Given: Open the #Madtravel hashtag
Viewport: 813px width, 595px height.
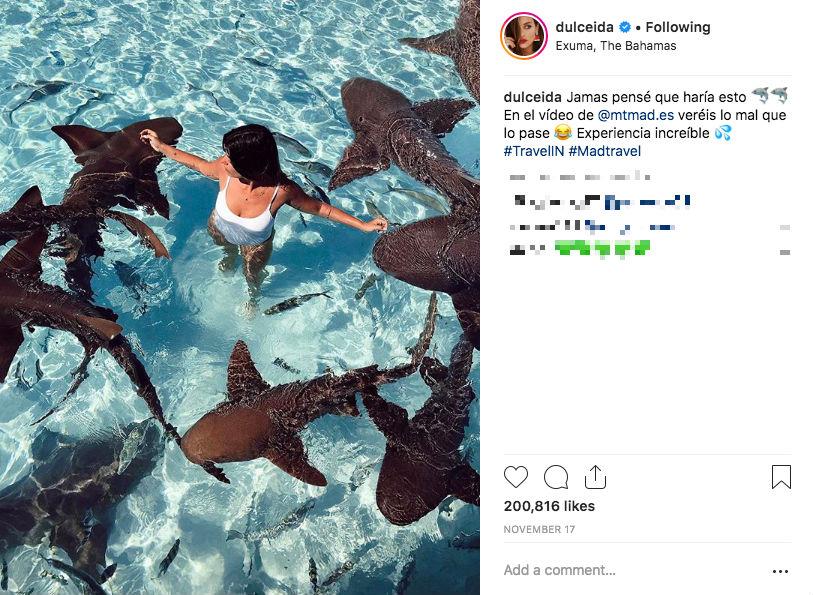Looking at the screenshot, I should [605, 151].
